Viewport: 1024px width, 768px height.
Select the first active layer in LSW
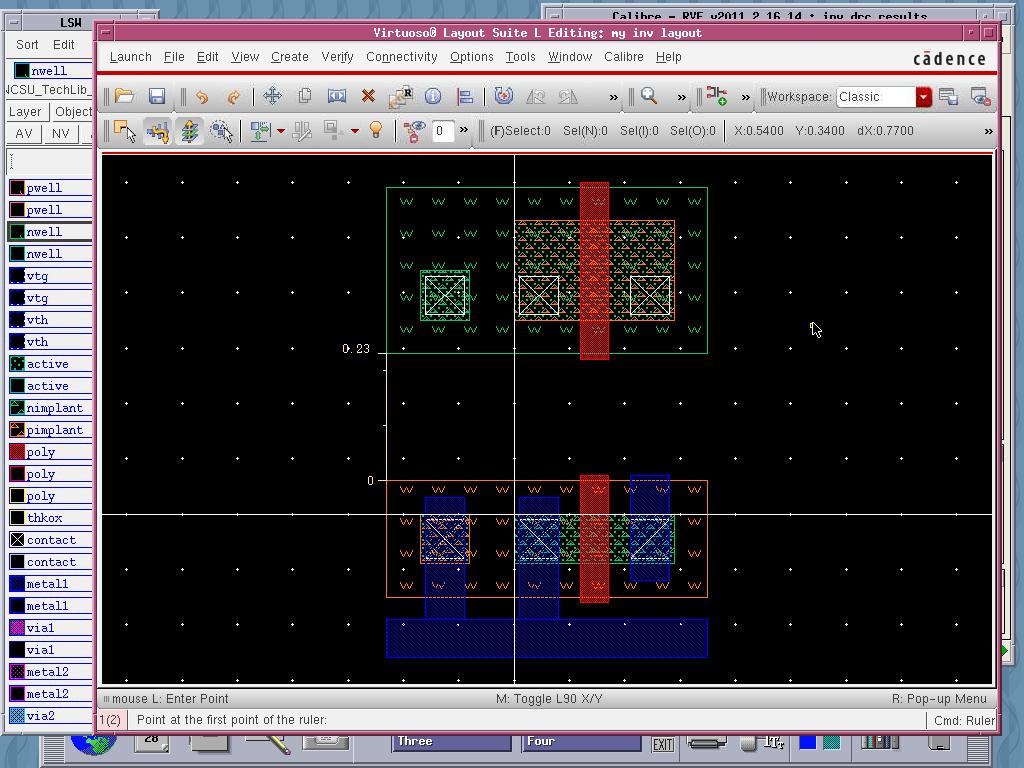tap(50, 364)
